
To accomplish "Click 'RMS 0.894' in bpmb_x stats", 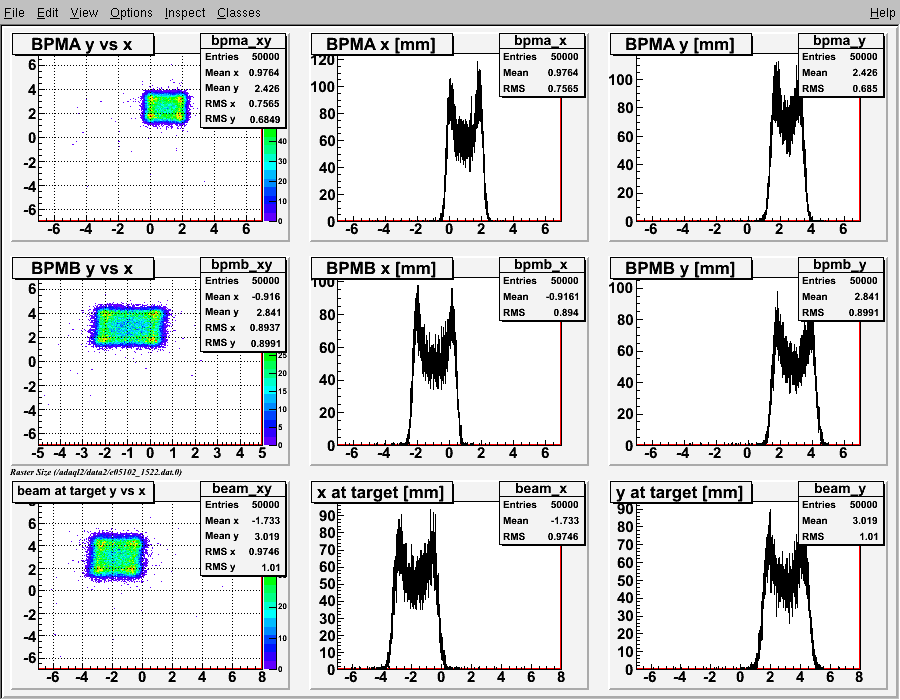I will pos(541,312).
